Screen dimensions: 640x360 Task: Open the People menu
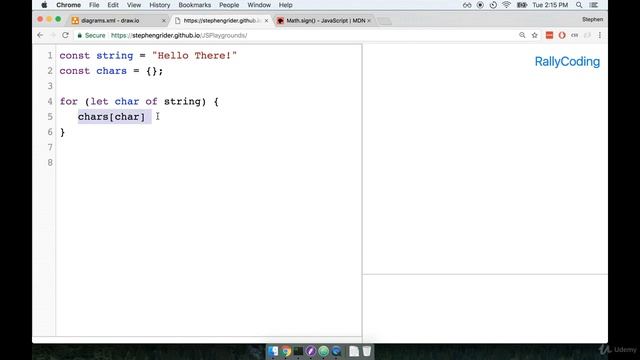229,5
